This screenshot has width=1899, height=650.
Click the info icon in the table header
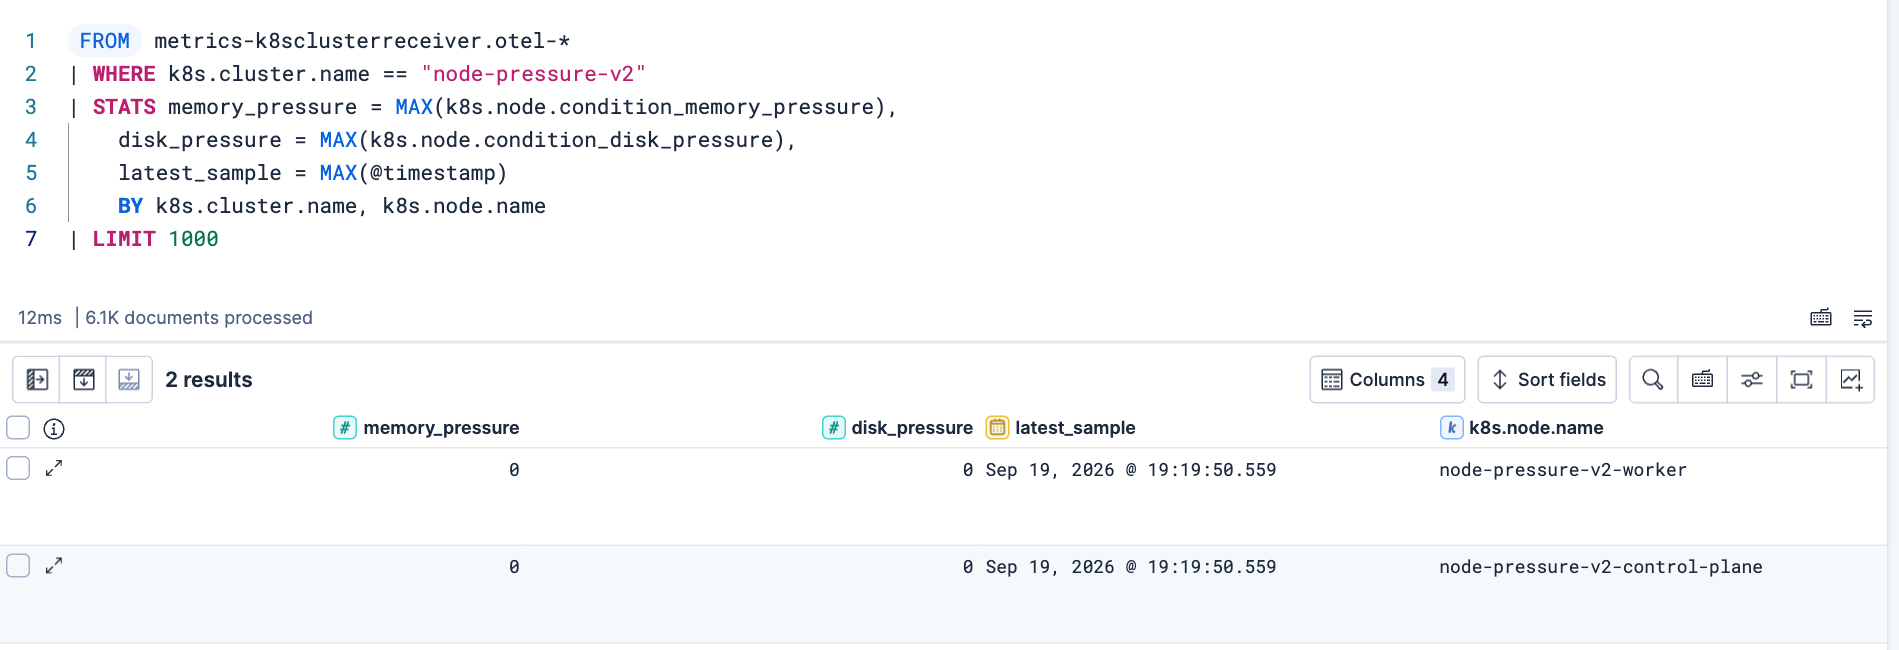[54, 429]
